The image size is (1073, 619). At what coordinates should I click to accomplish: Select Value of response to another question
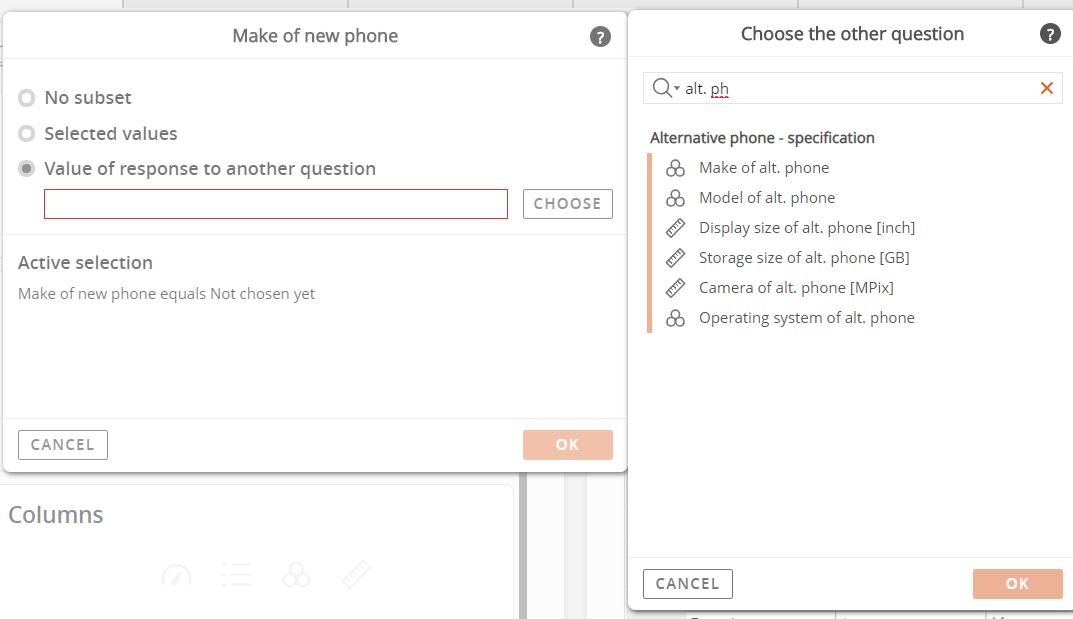(27, 169)
